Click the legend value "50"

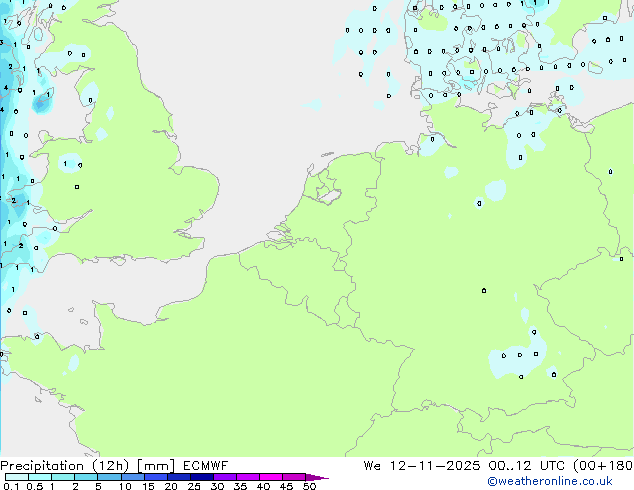[x=309, y=486]
